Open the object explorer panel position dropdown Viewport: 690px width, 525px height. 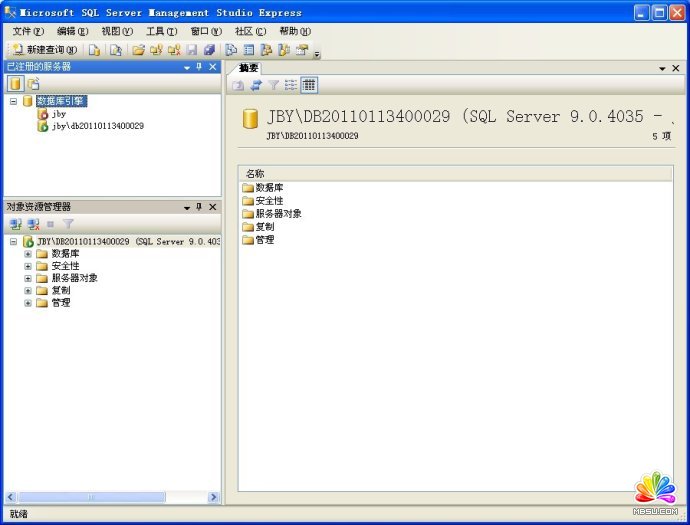coord(187,207)
